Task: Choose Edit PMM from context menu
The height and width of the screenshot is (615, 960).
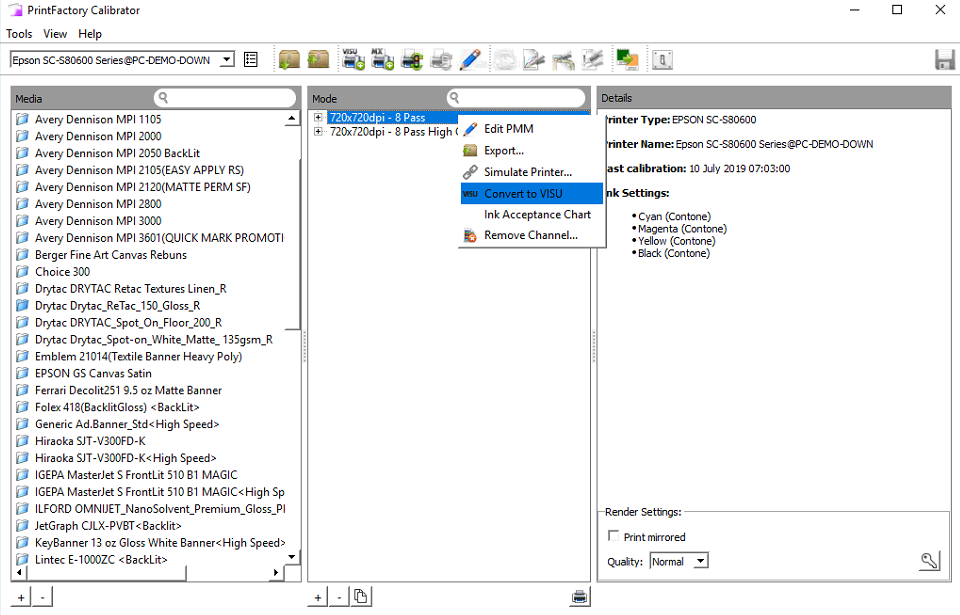Action: coord(532,129)
